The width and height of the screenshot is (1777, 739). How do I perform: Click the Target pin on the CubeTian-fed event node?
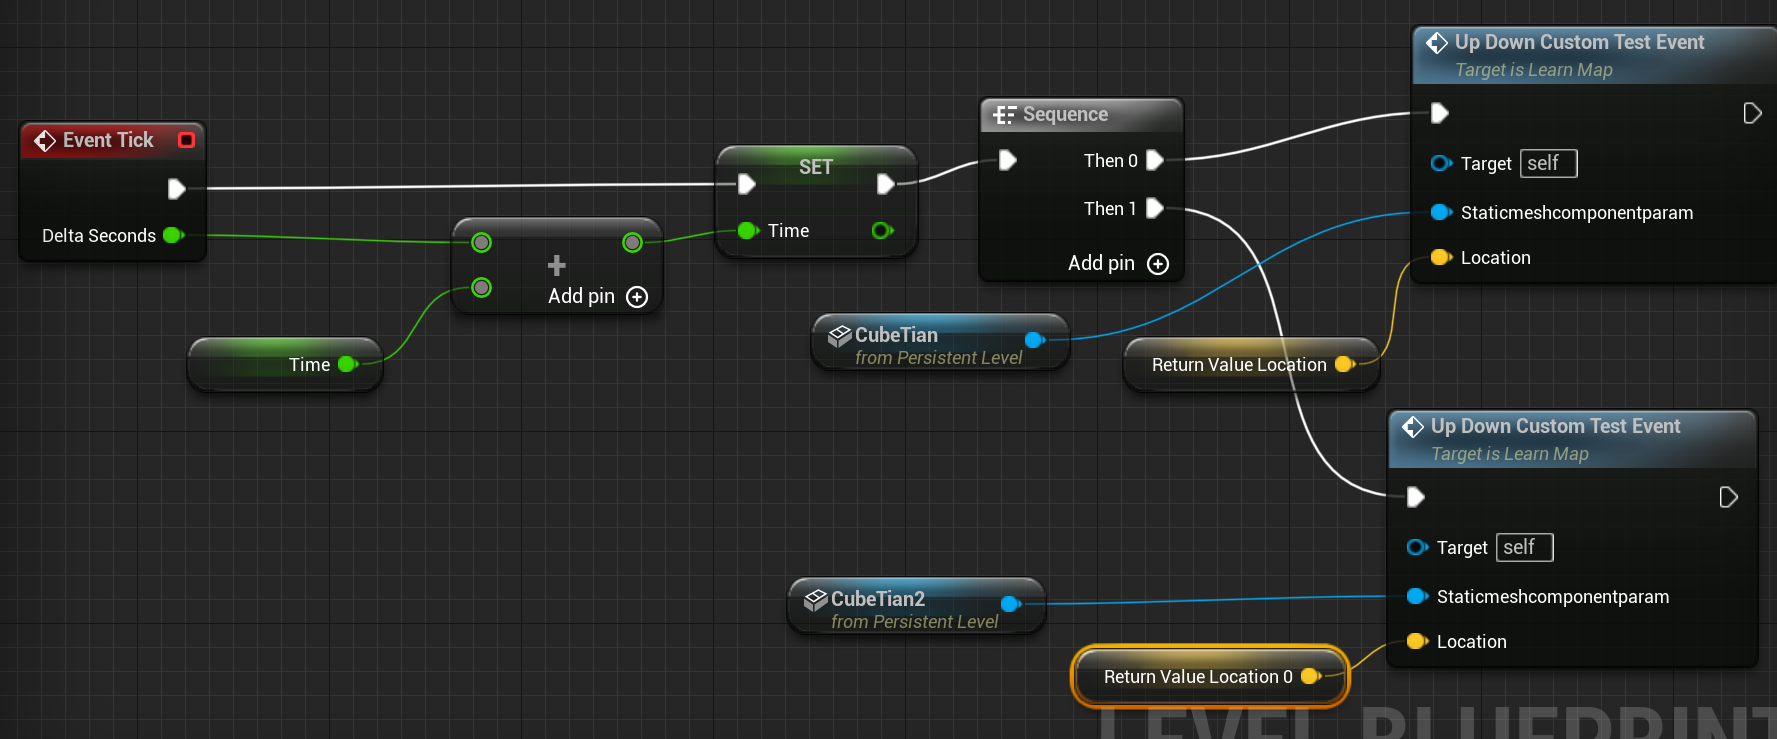click(1441, 163)
